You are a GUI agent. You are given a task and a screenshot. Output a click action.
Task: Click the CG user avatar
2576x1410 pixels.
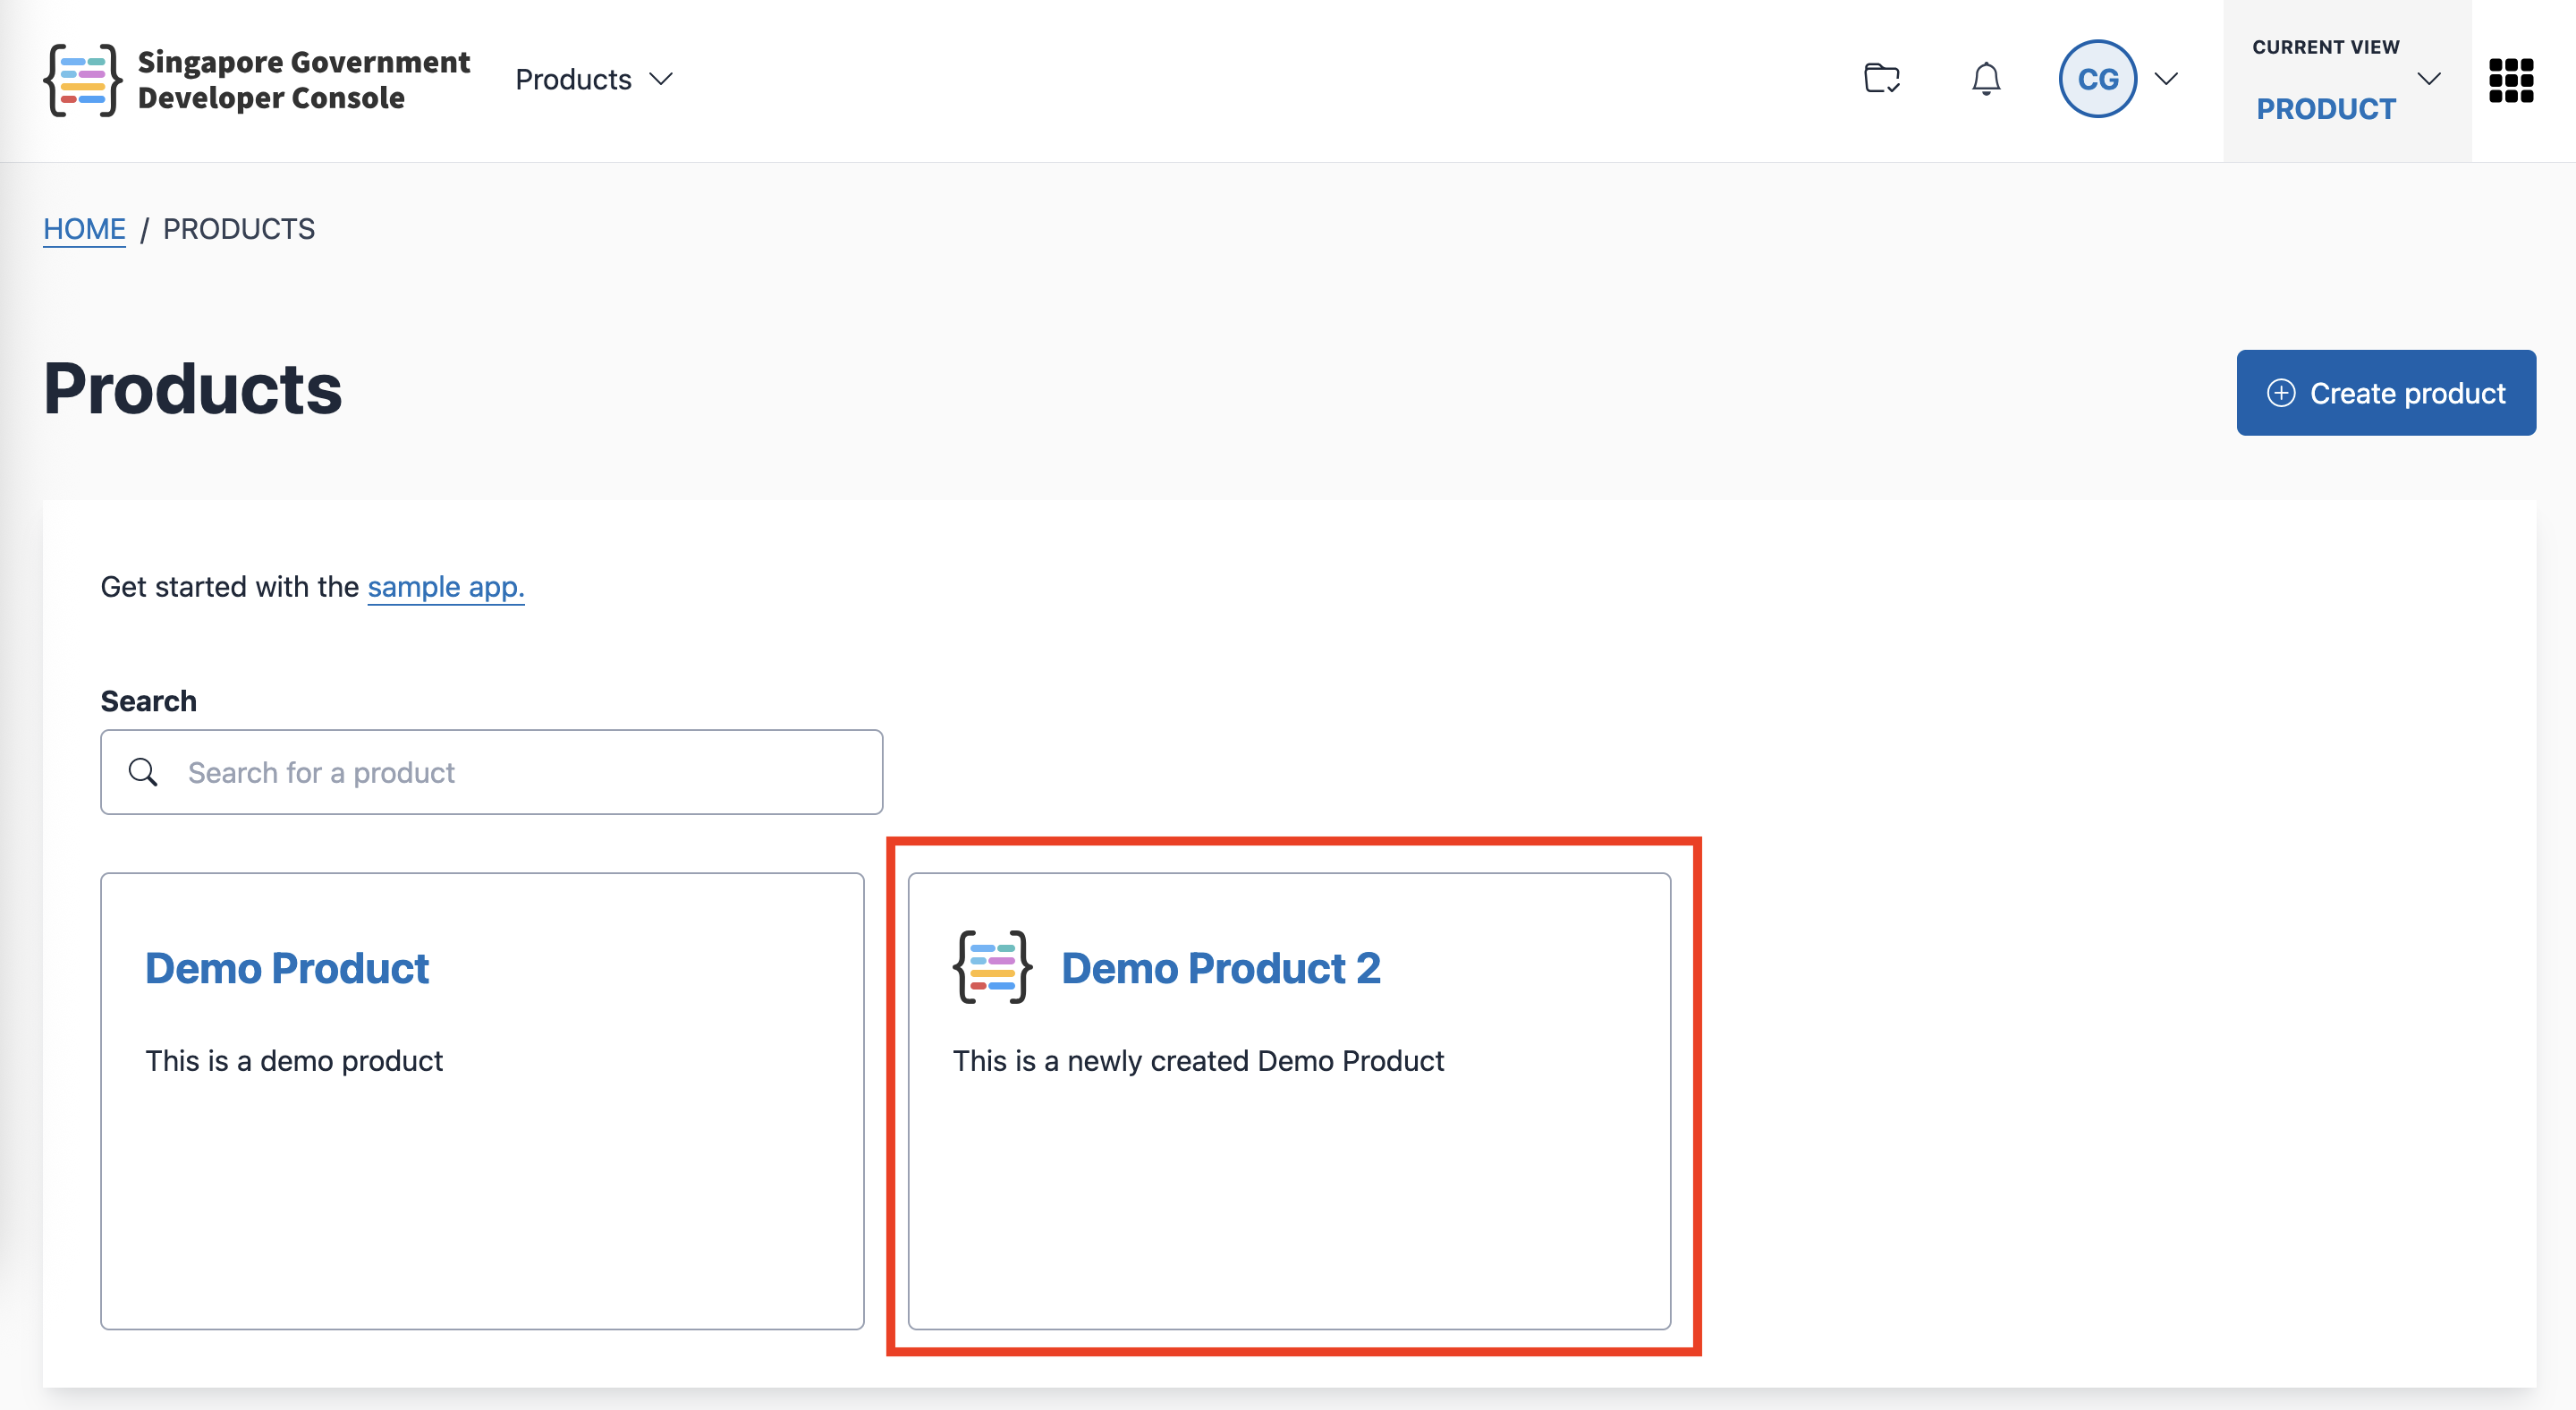[2097, 79]
